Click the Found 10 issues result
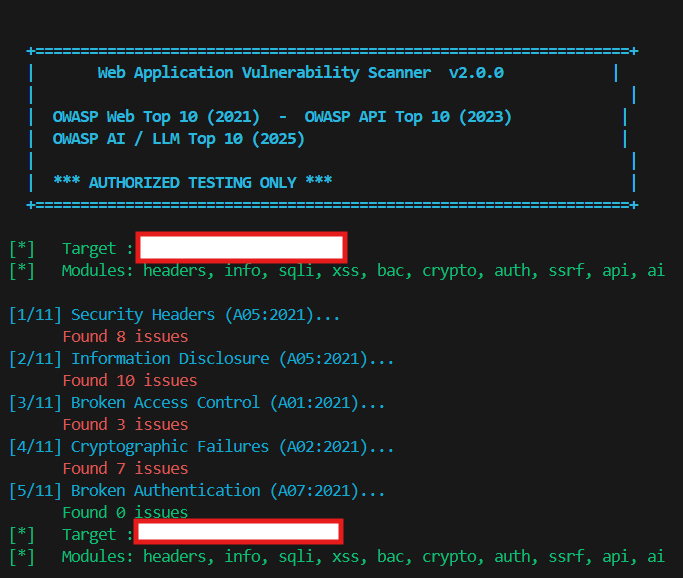683x578 pixels. tap(130, 381)
